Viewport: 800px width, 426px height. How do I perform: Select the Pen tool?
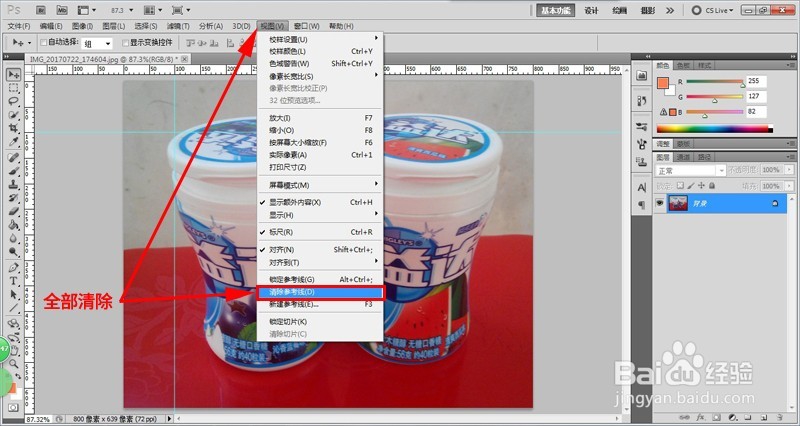[x=14, y=267]
